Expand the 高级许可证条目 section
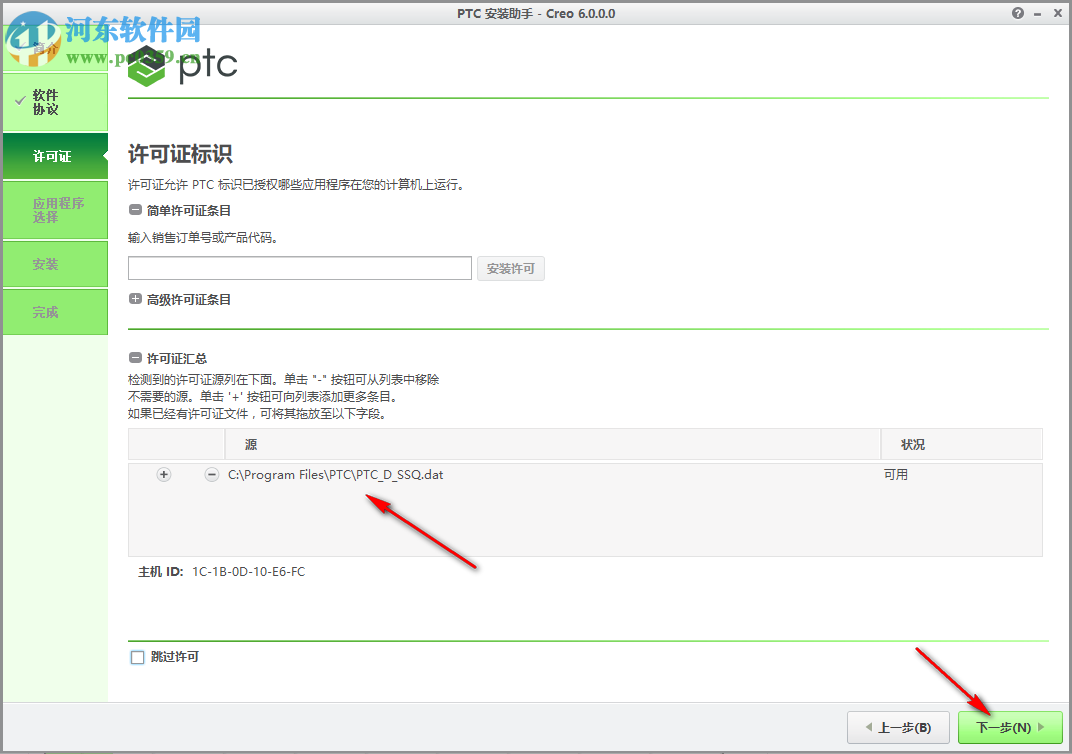 [x=134, y=298]
